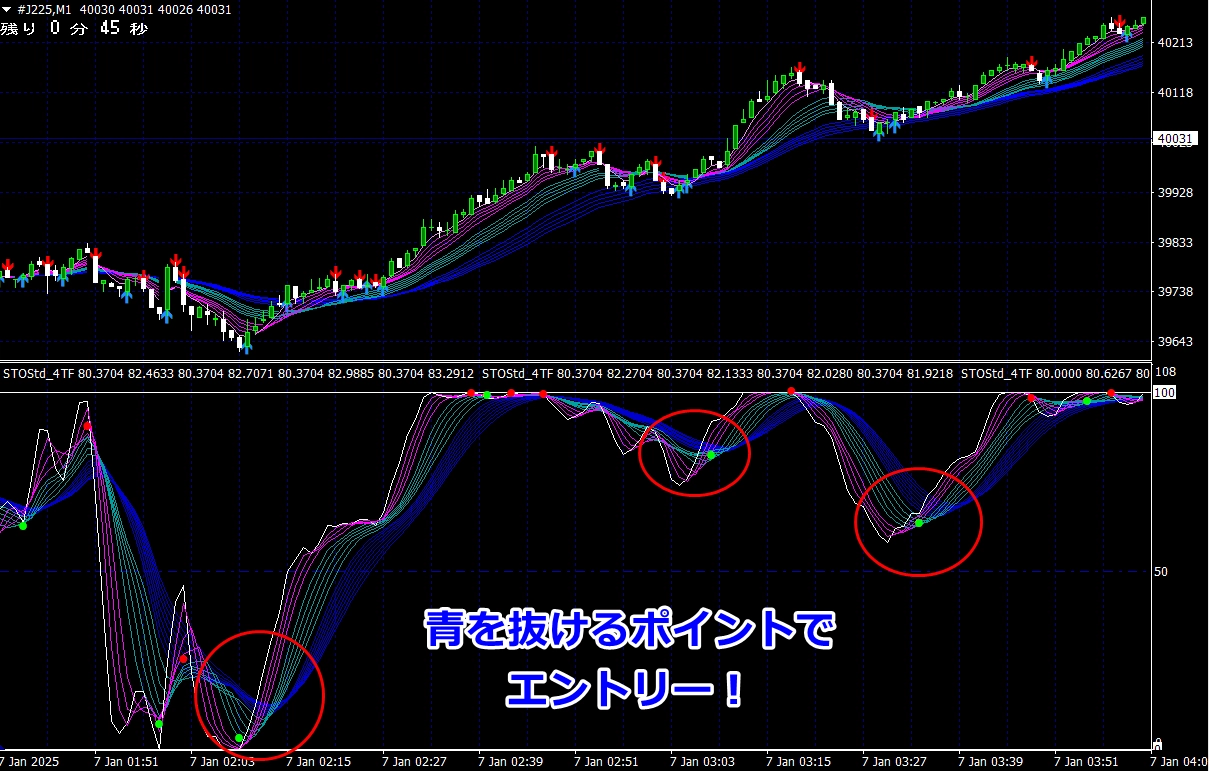Image resolution: width=1210 pixels, height=771 pixels.
Task: Click the triangle beside #J225,M1 chart title
Action: pyautogui.click(x=8, y=9)
